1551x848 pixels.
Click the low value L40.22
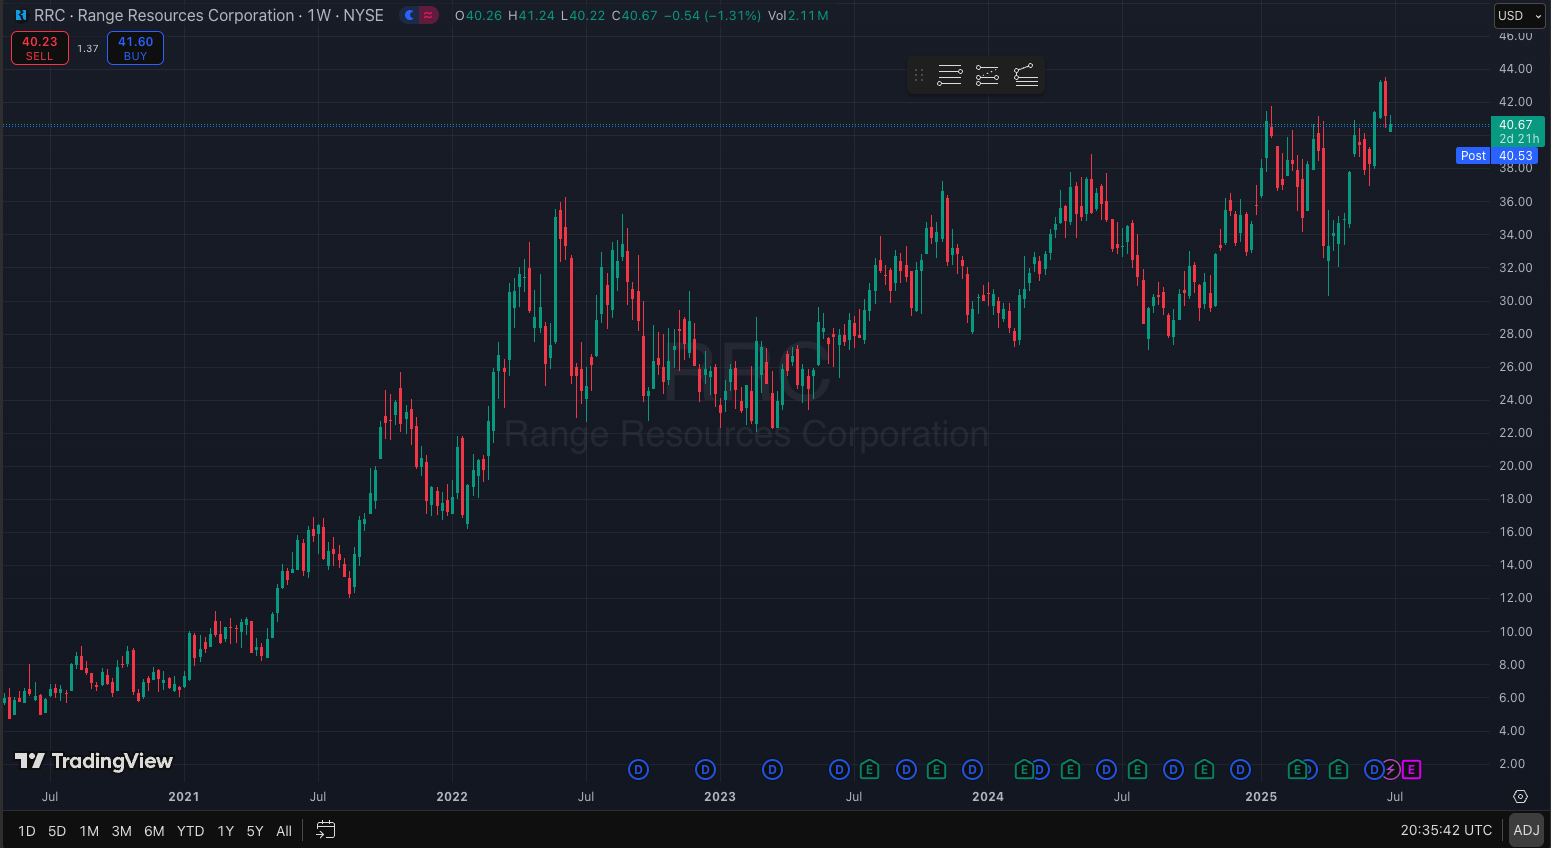582,16
